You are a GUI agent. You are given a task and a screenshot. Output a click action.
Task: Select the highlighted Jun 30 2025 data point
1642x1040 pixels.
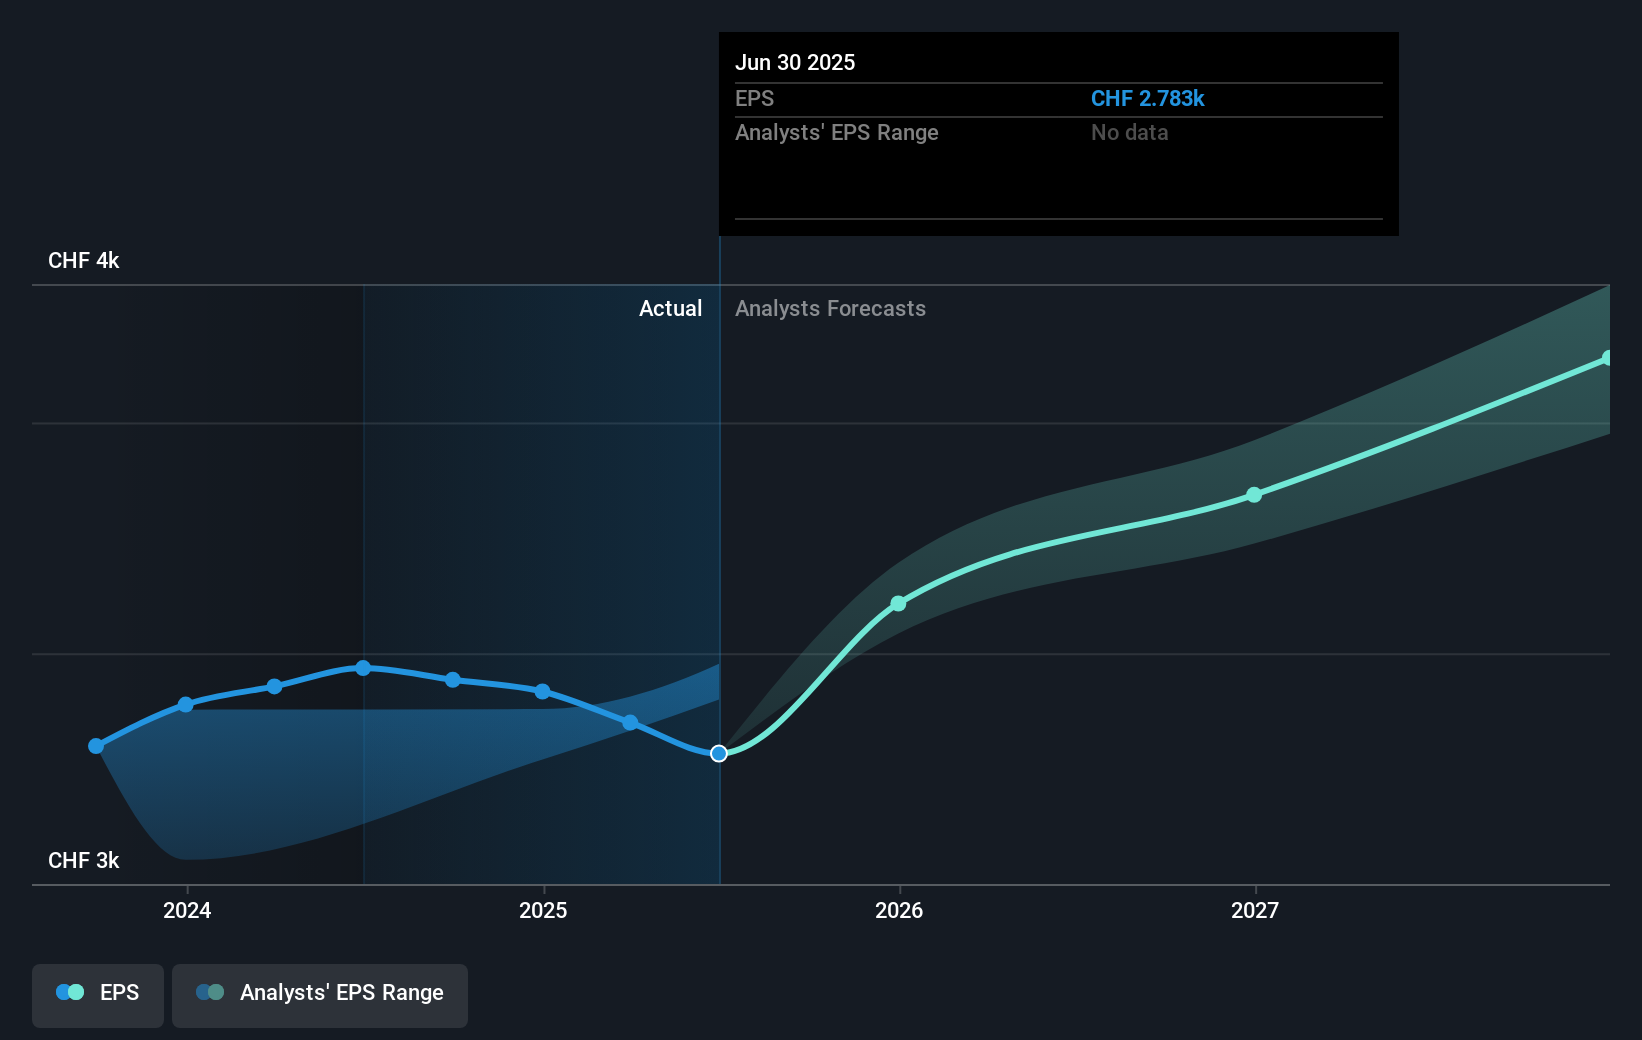(x=718, y=754)
